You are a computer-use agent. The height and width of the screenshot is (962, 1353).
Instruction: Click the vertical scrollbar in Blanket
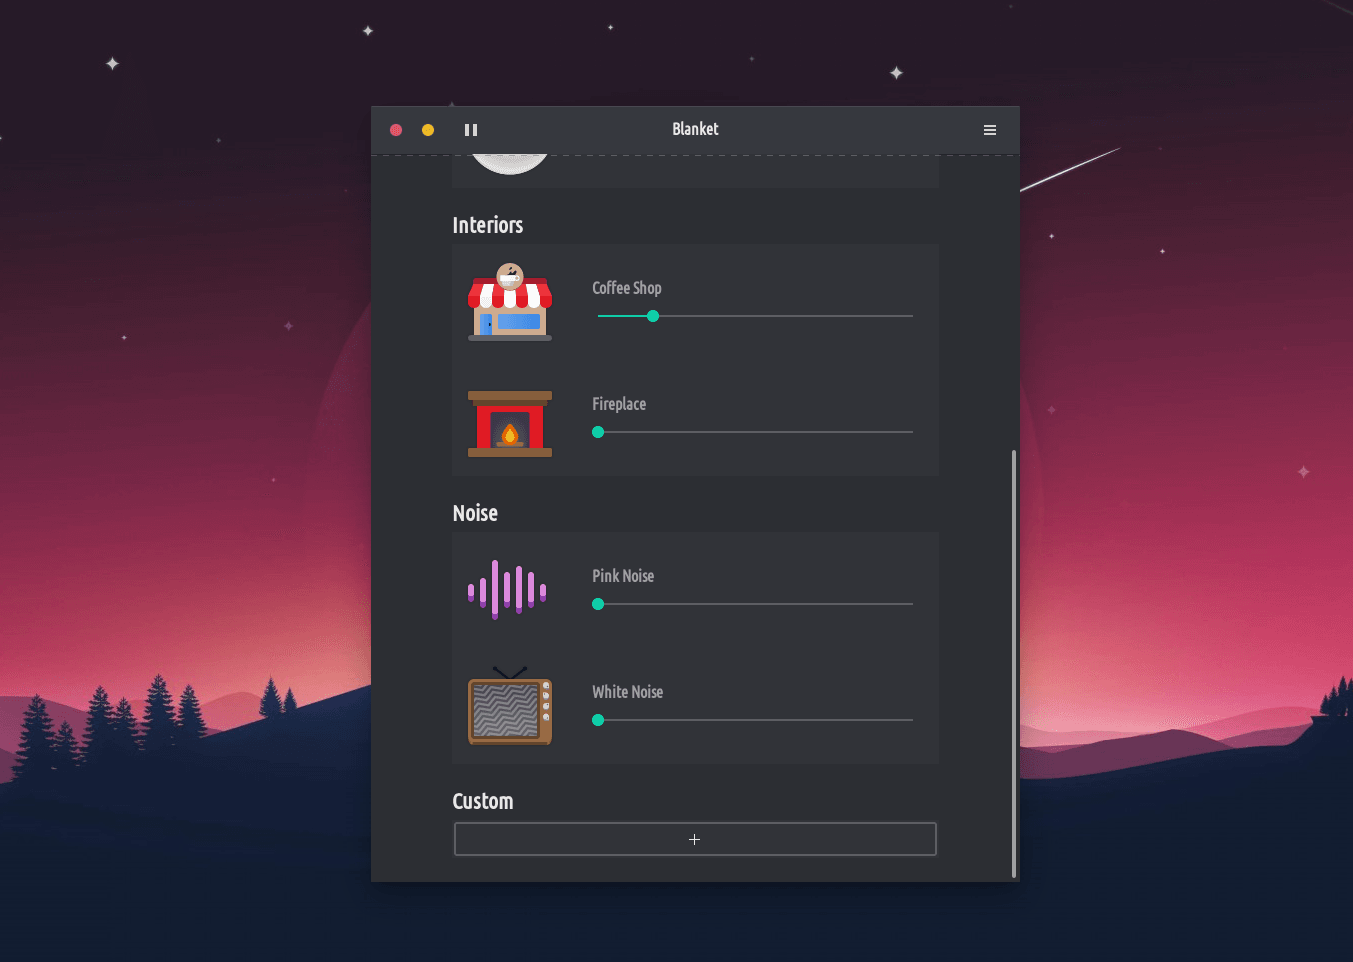[1014, 663]
